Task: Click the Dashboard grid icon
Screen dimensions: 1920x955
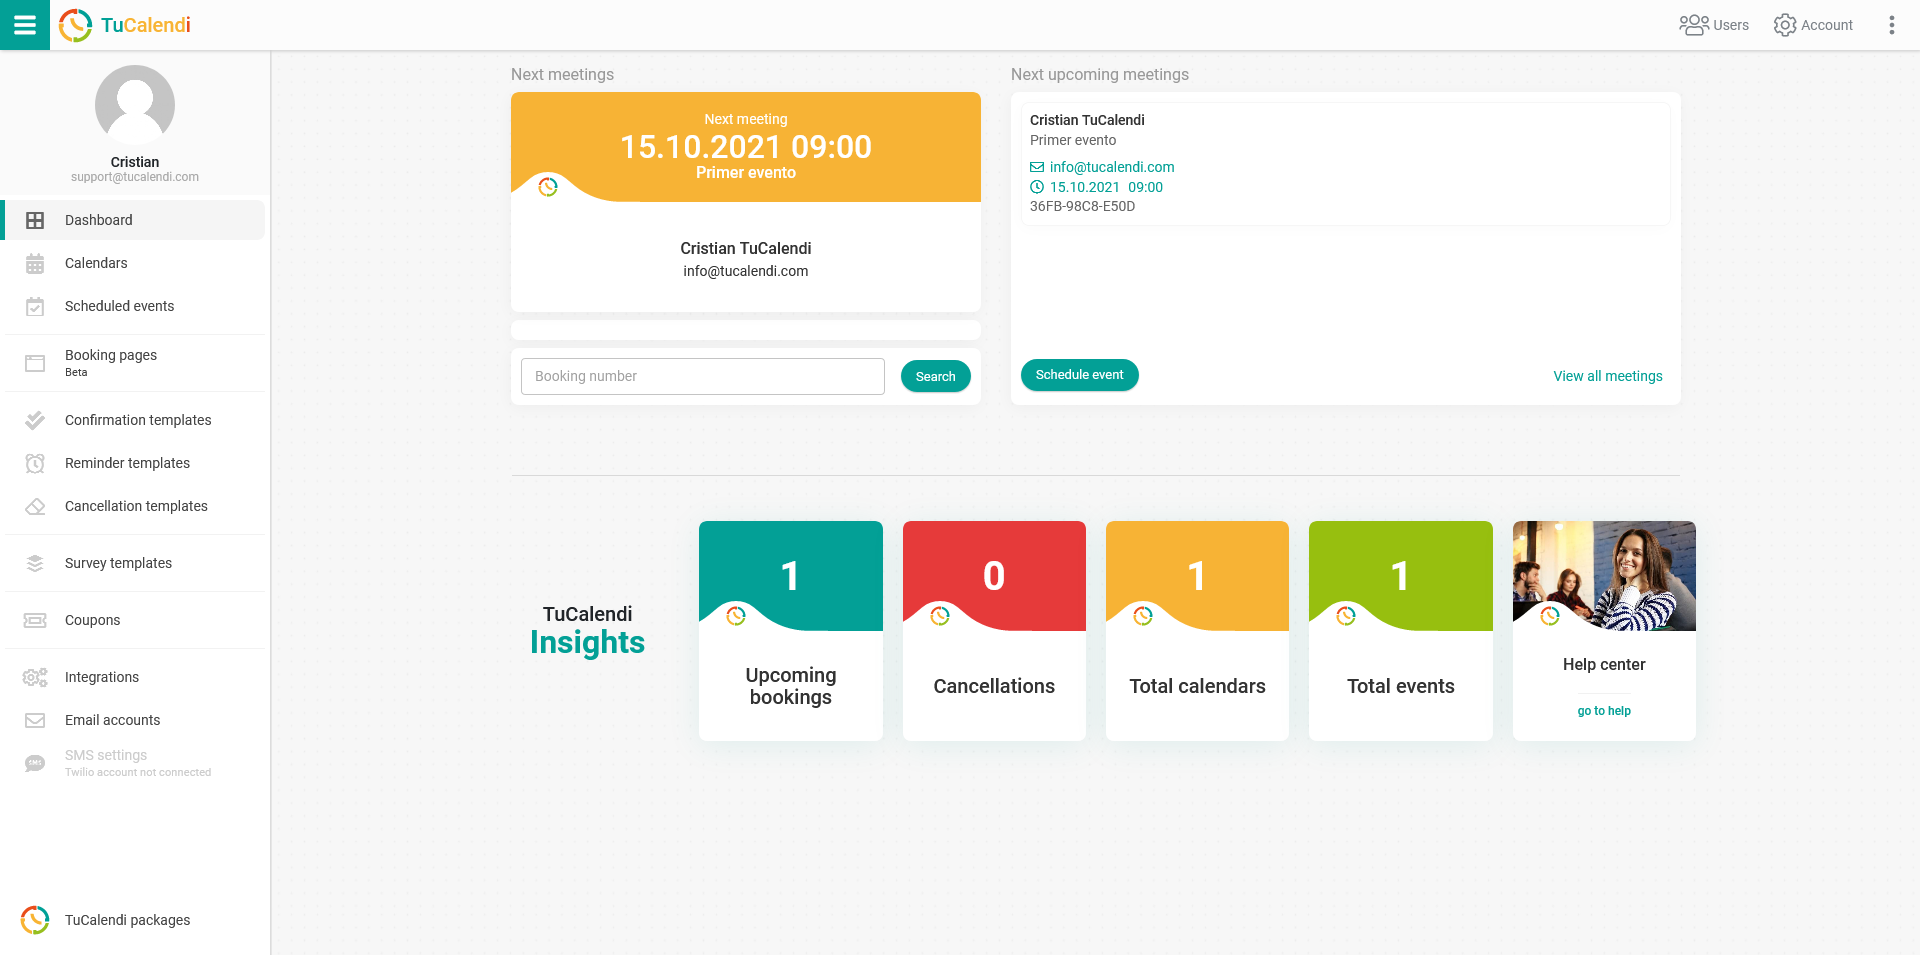Action: (x=35, y=220)
